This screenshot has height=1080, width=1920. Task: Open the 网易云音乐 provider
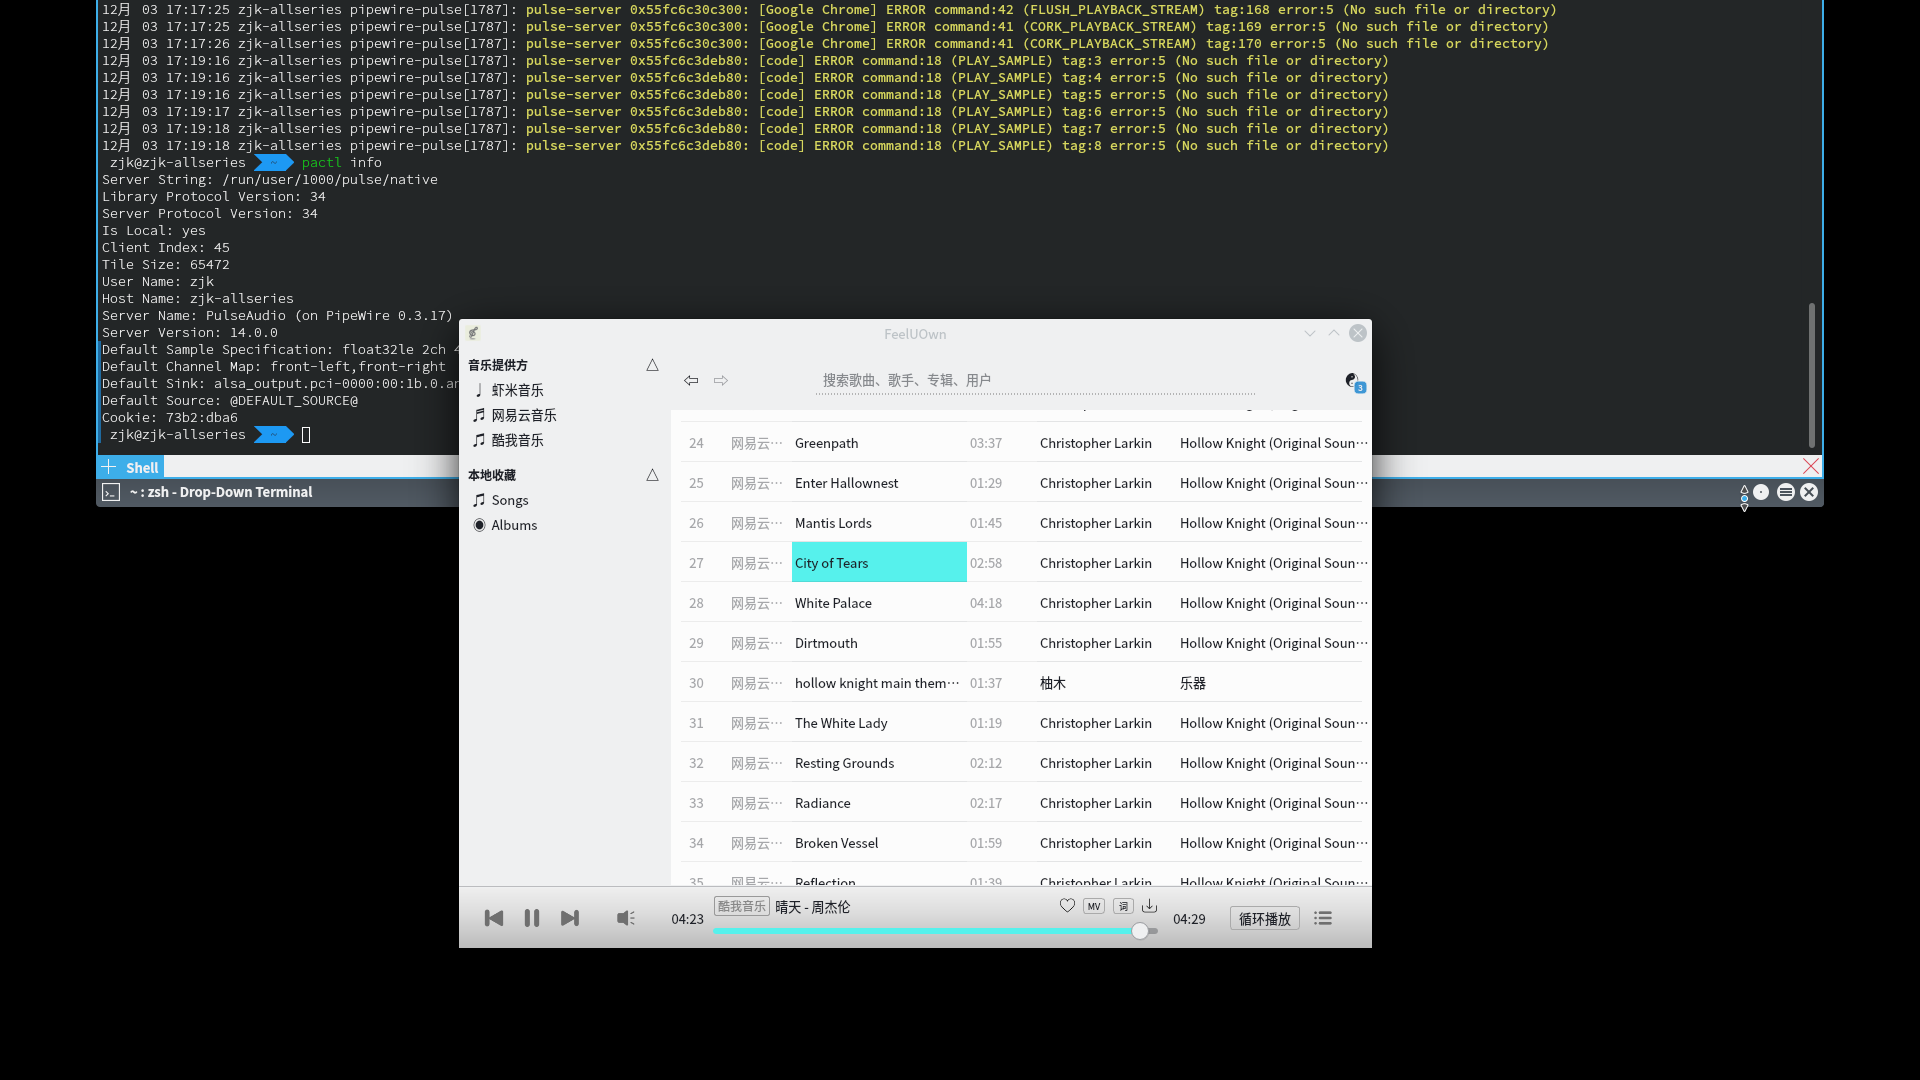[524, 415]
